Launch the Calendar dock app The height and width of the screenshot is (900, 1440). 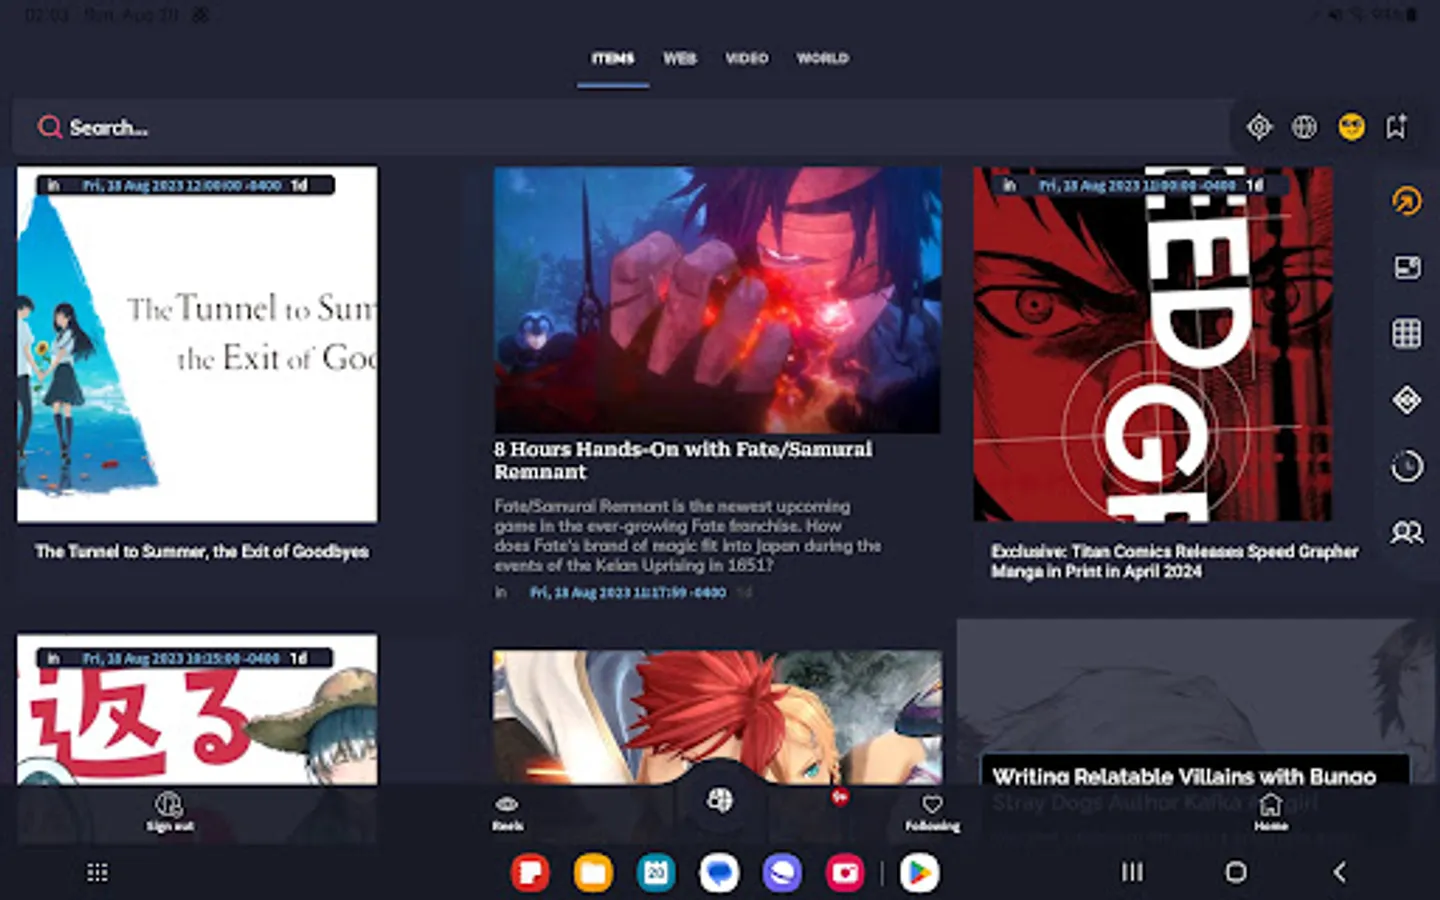(x=656, y=873)
